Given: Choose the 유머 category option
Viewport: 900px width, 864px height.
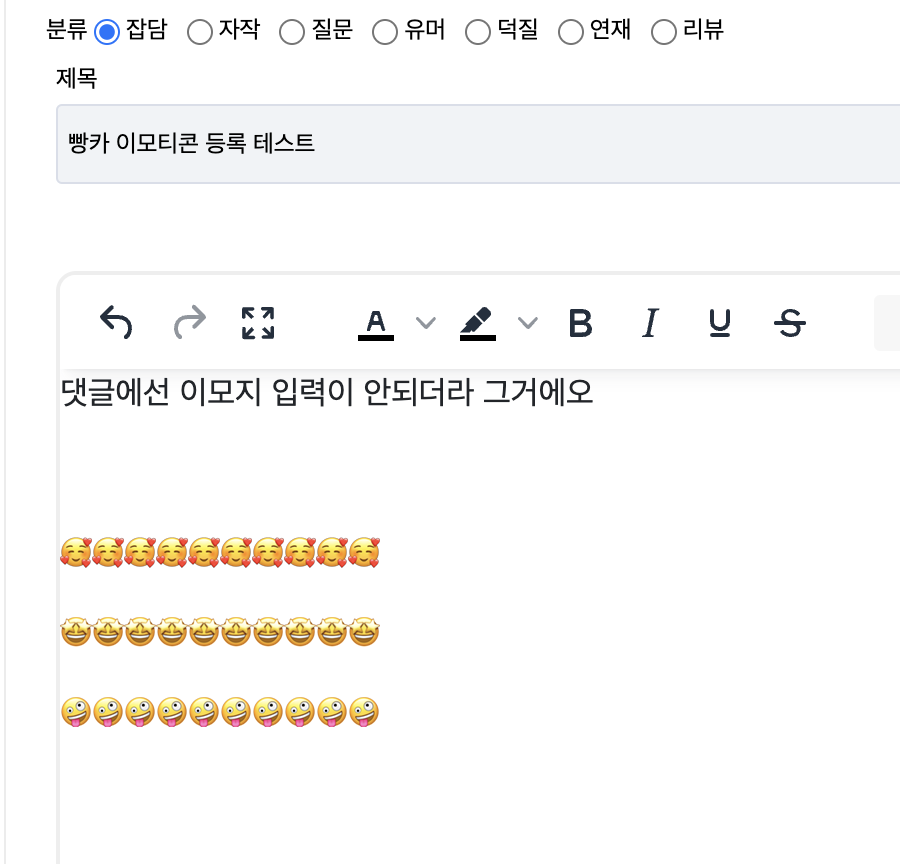Looking at the screenshot, I should 385,32.
